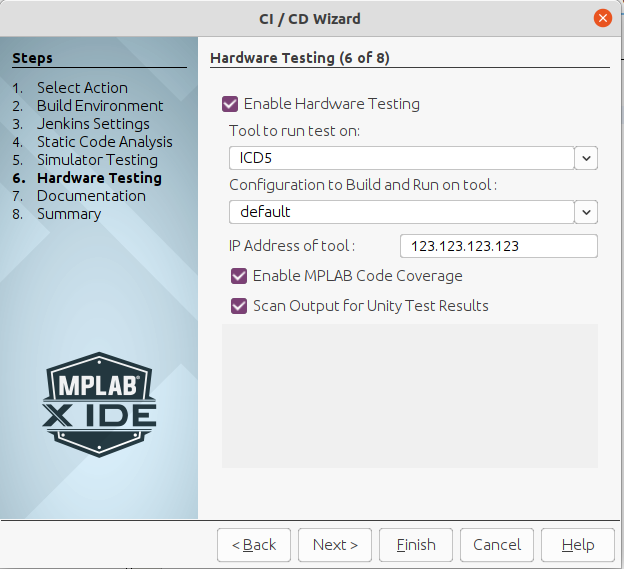Open the configuration dropdown arrow beside default
This screenshot has height=569, width=624.
(x=587, y=212)
